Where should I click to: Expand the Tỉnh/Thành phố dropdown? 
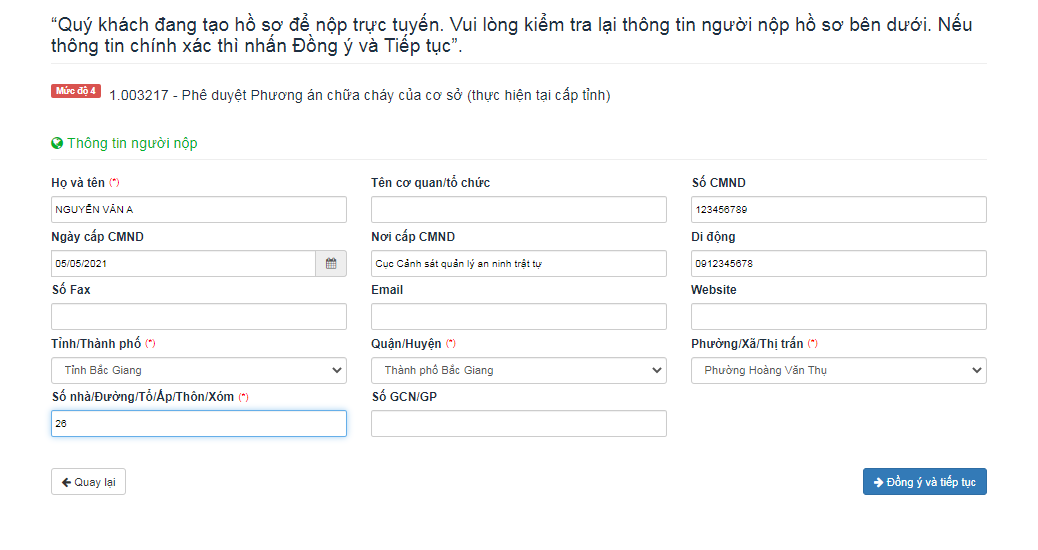point(199,371)
